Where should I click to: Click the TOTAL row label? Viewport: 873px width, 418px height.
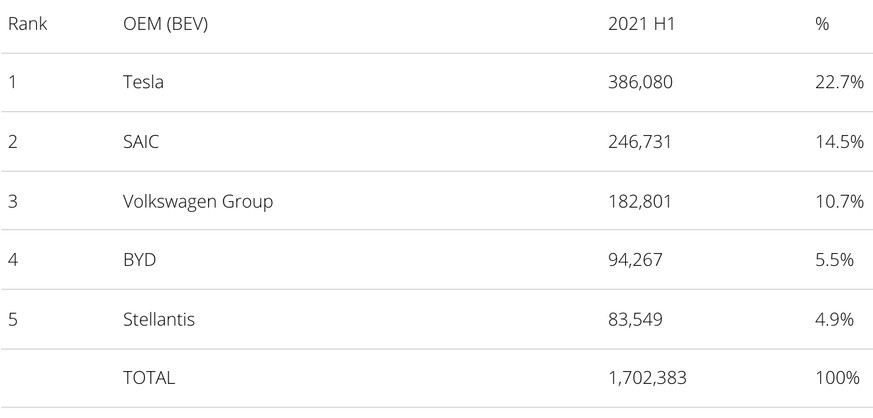(148, 378)
